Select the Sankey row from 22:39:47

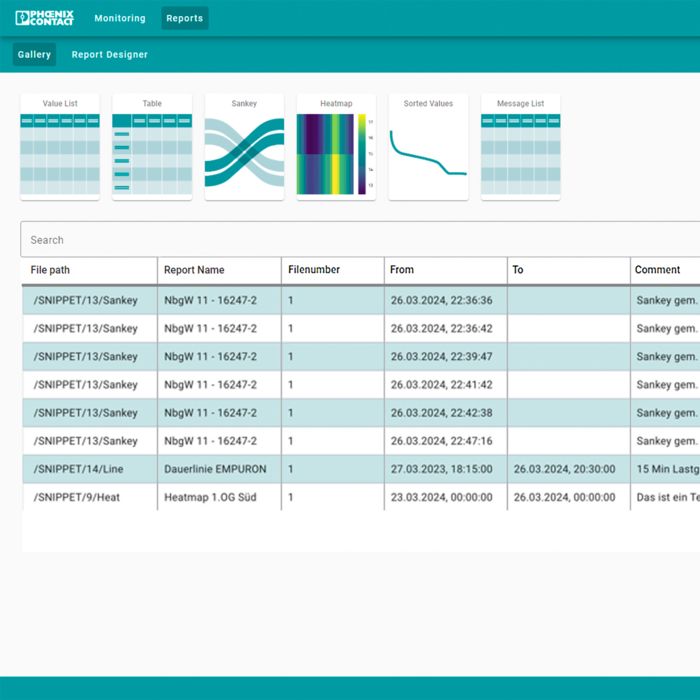[361, 357]
